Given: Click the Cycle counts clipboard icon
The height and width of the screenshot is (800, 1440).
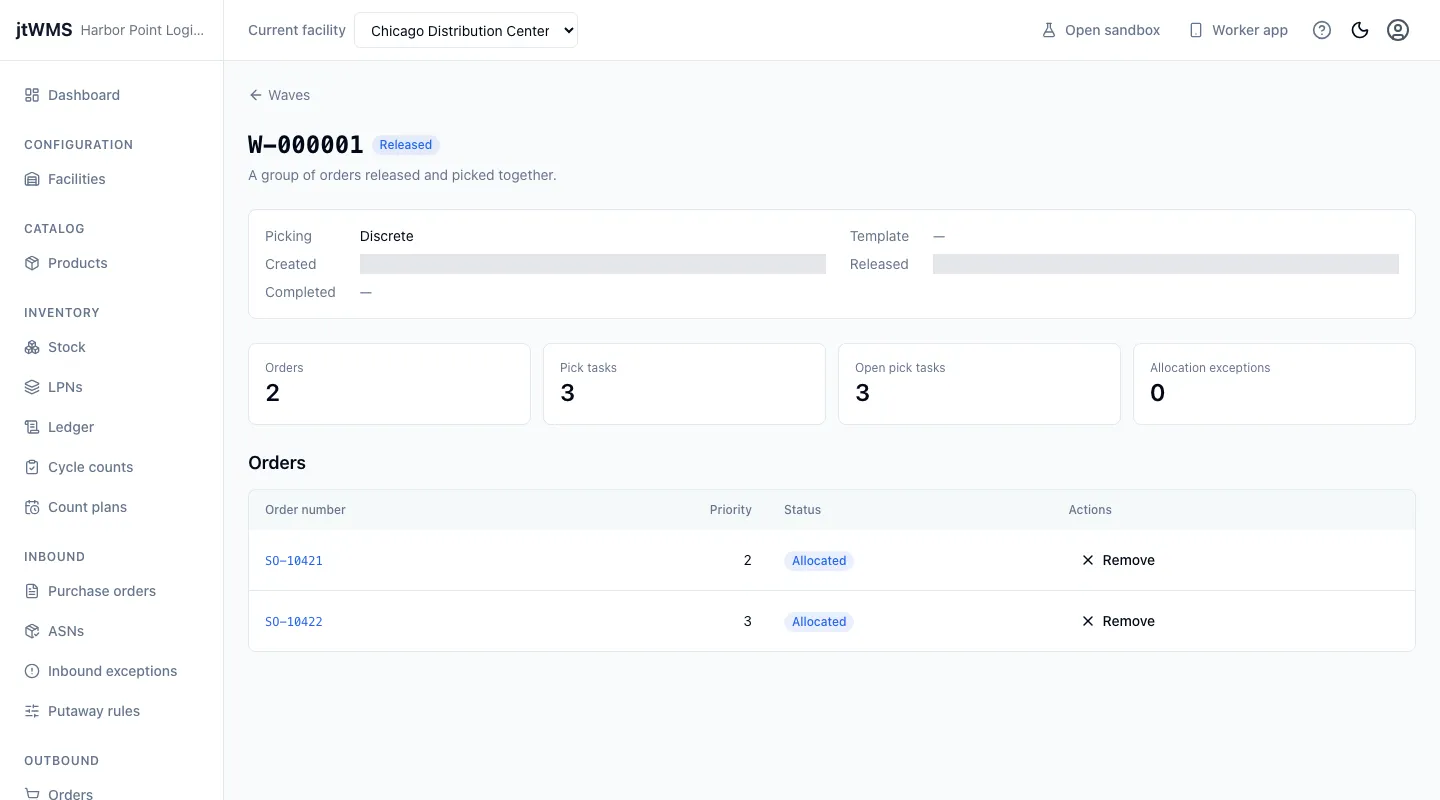Looking at the screenshot, I should [32, 467].
